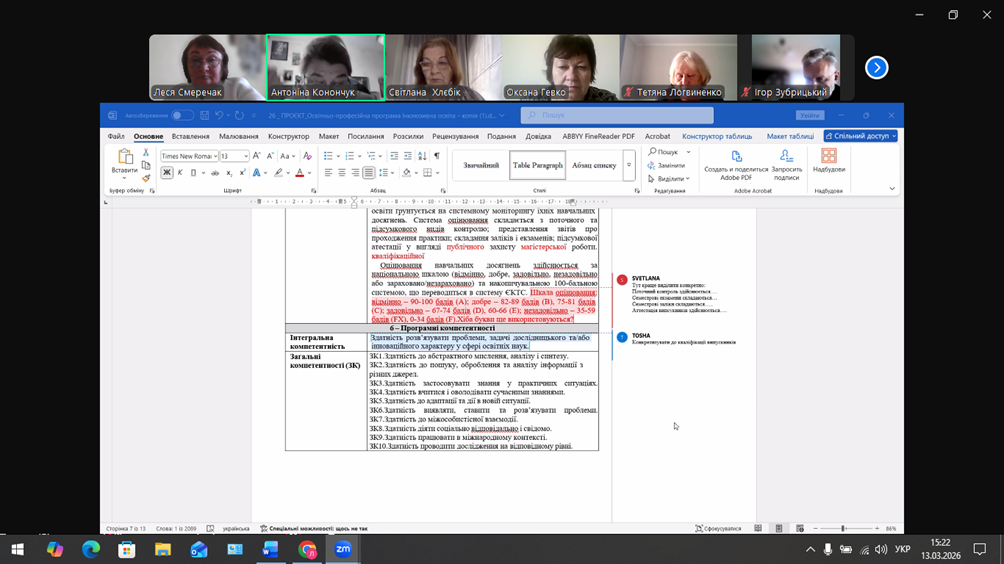Apply bold formatting with Ж button

(x=167, y=173)
